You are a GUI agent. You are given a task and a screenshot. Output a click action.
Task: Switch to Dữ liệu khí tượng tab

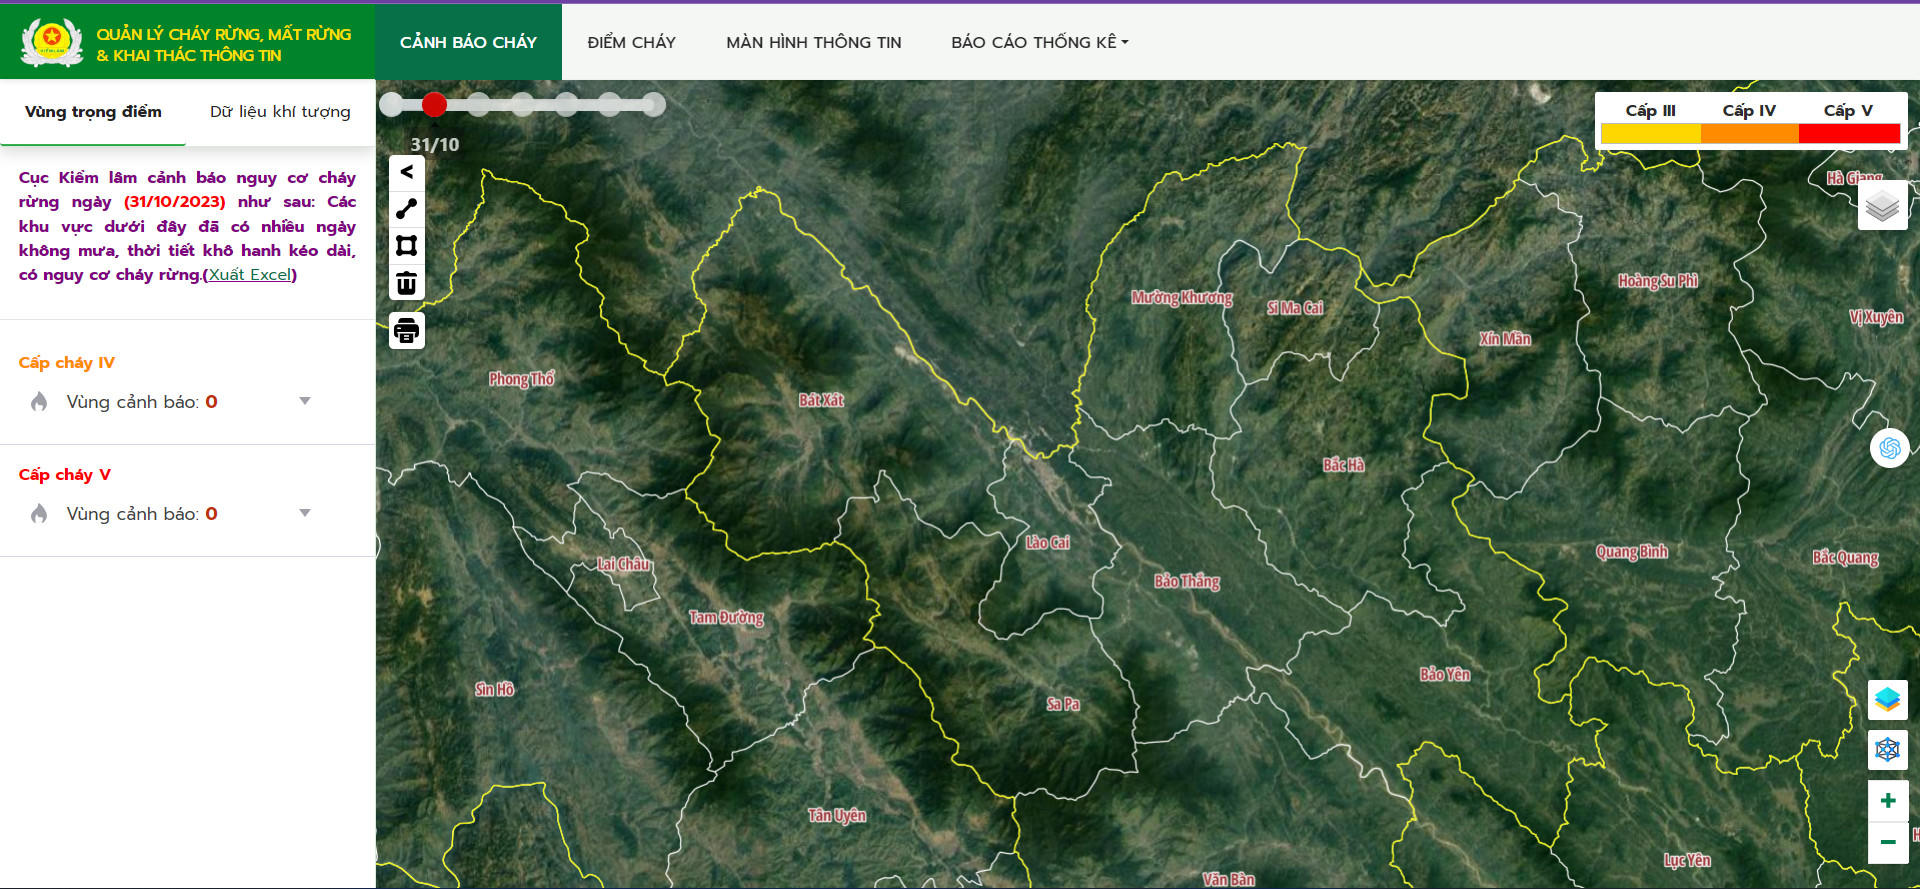pyautogui.click(x=280, y=112)
